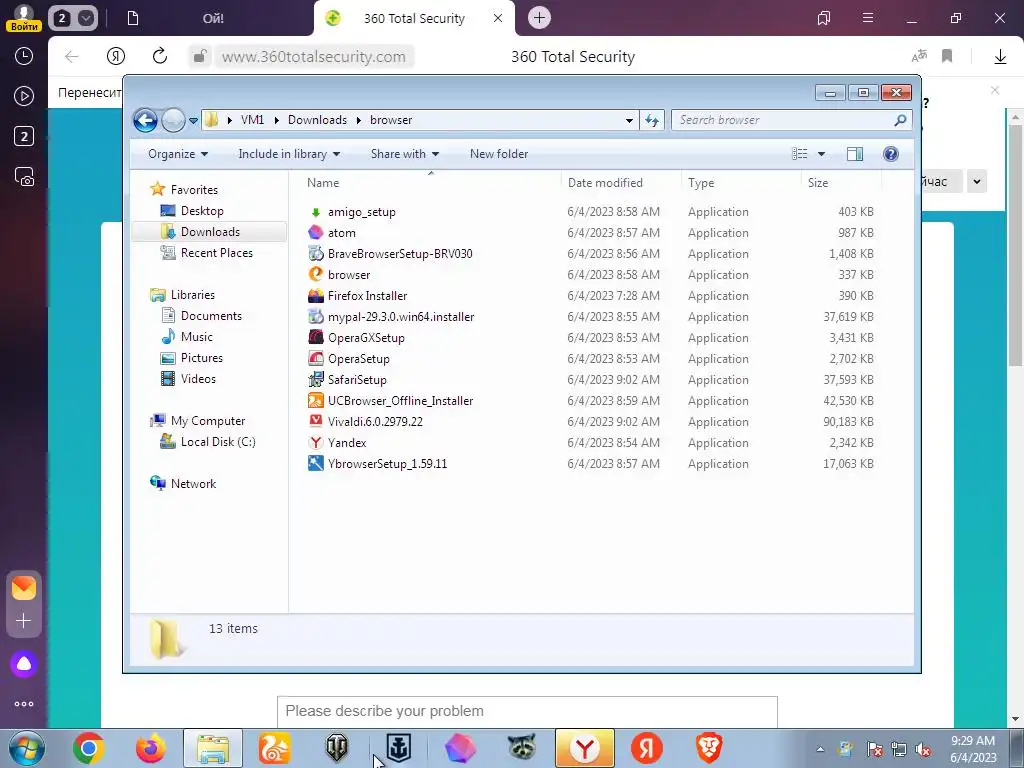This screenshot has height=768, width=1024.
Task: Select YbrowserSetup_1.59.11 file
Action: tap(387, 464)
